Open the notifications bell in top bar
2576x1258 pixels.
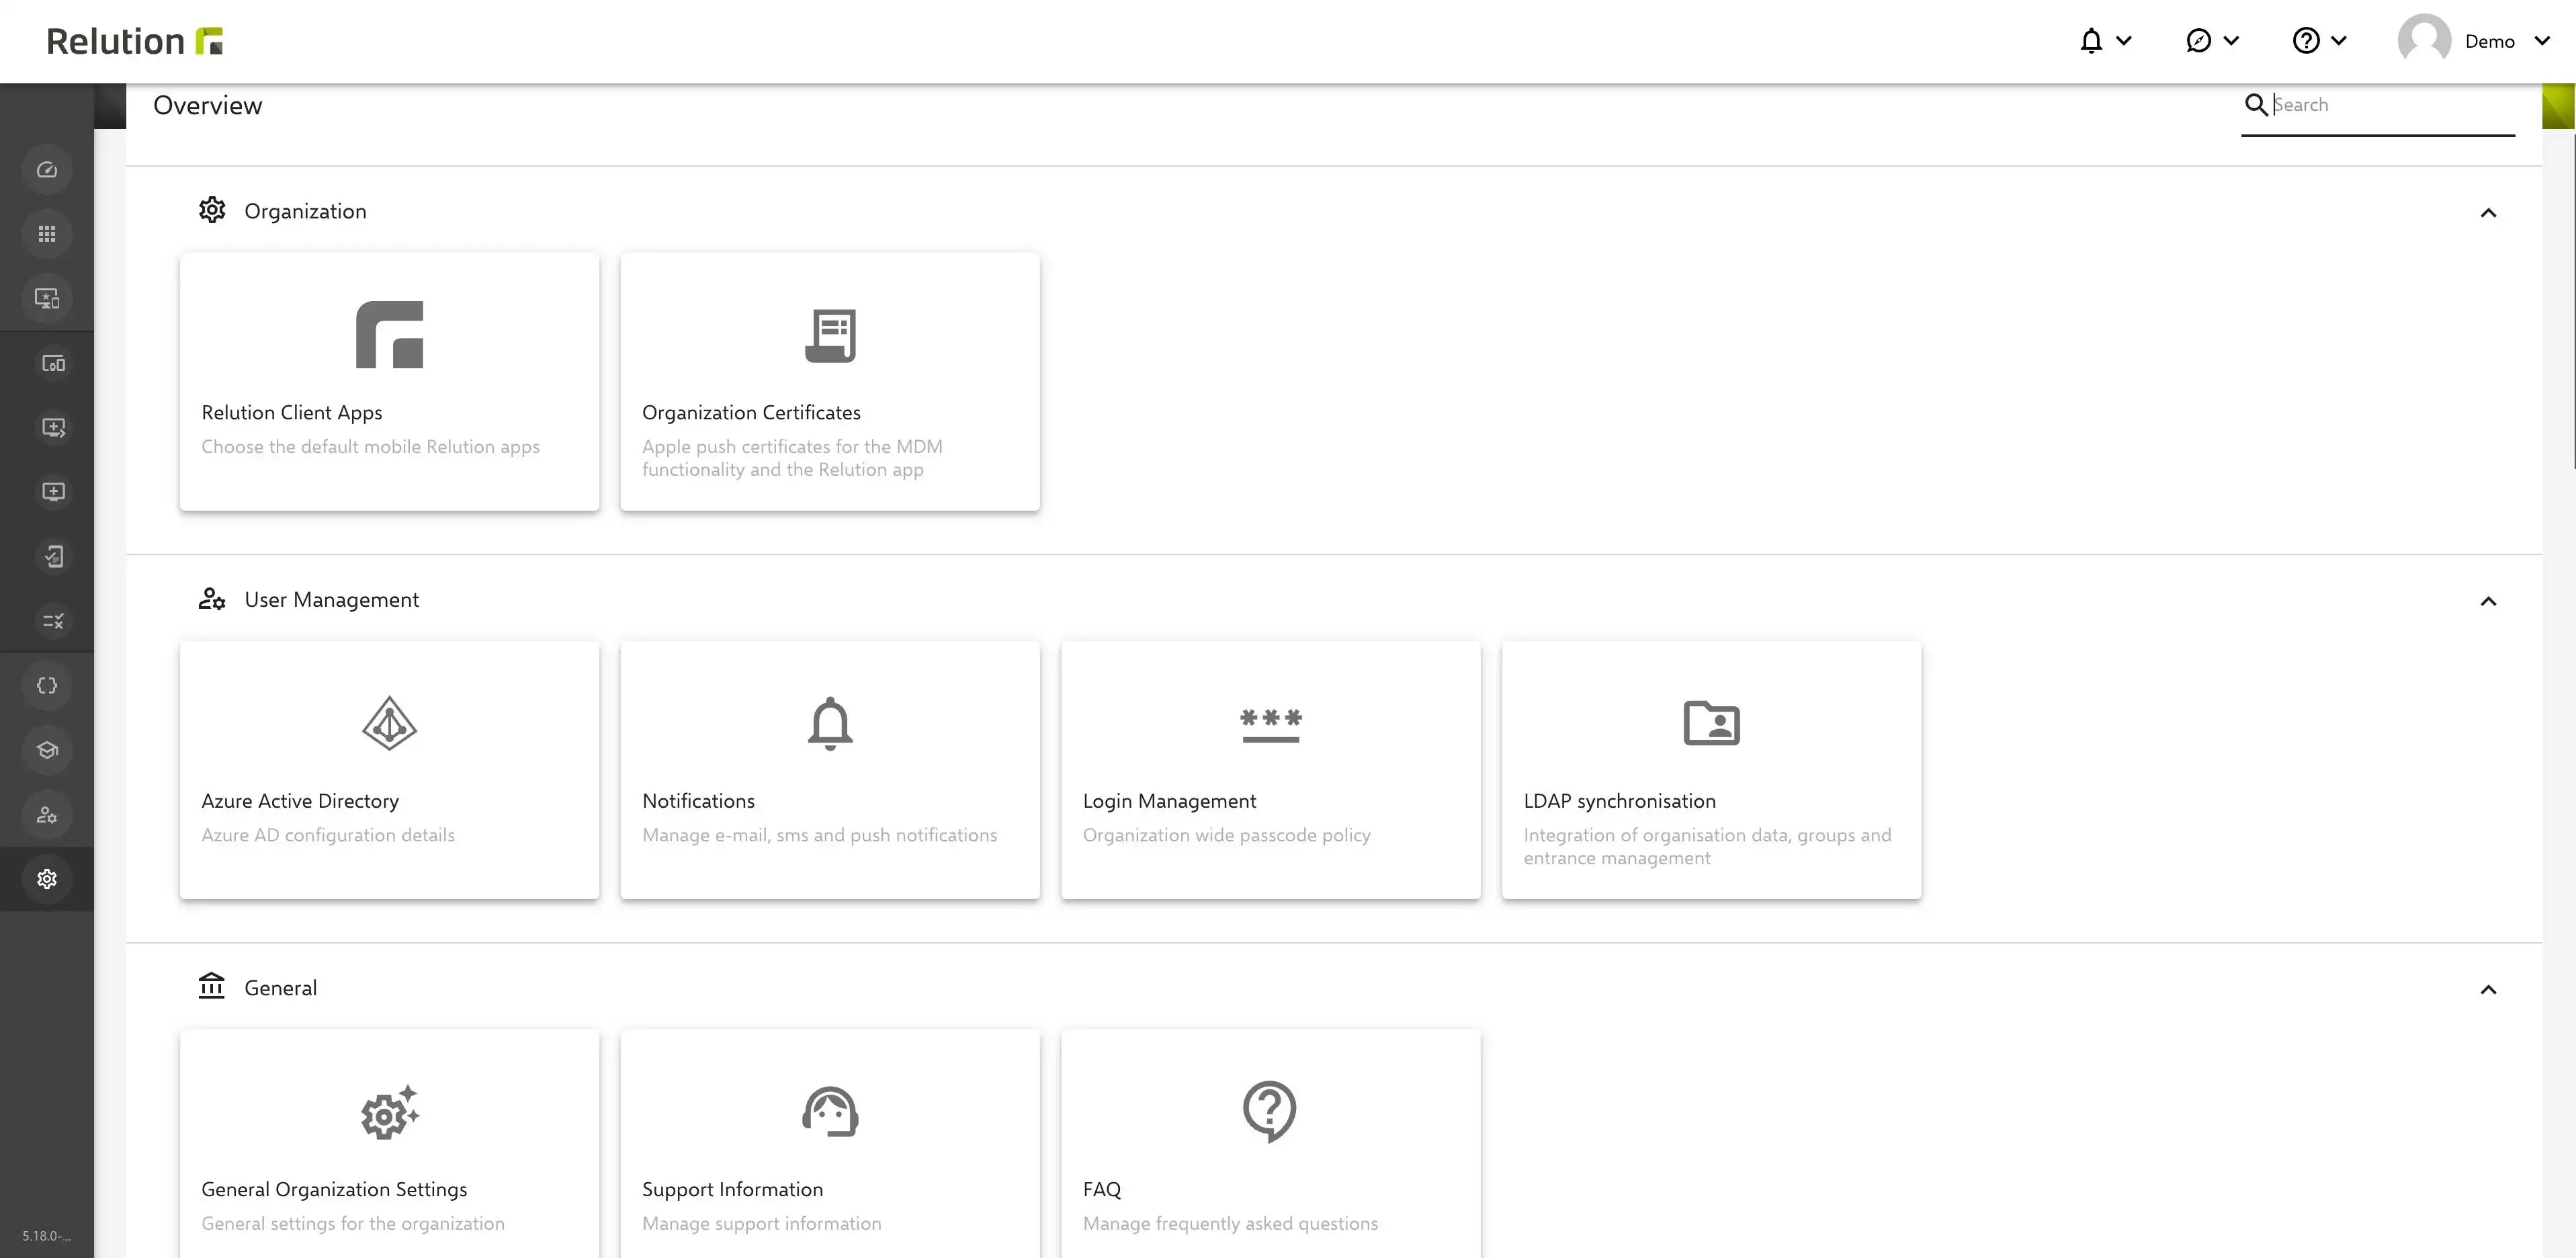tap(2091, 41)
